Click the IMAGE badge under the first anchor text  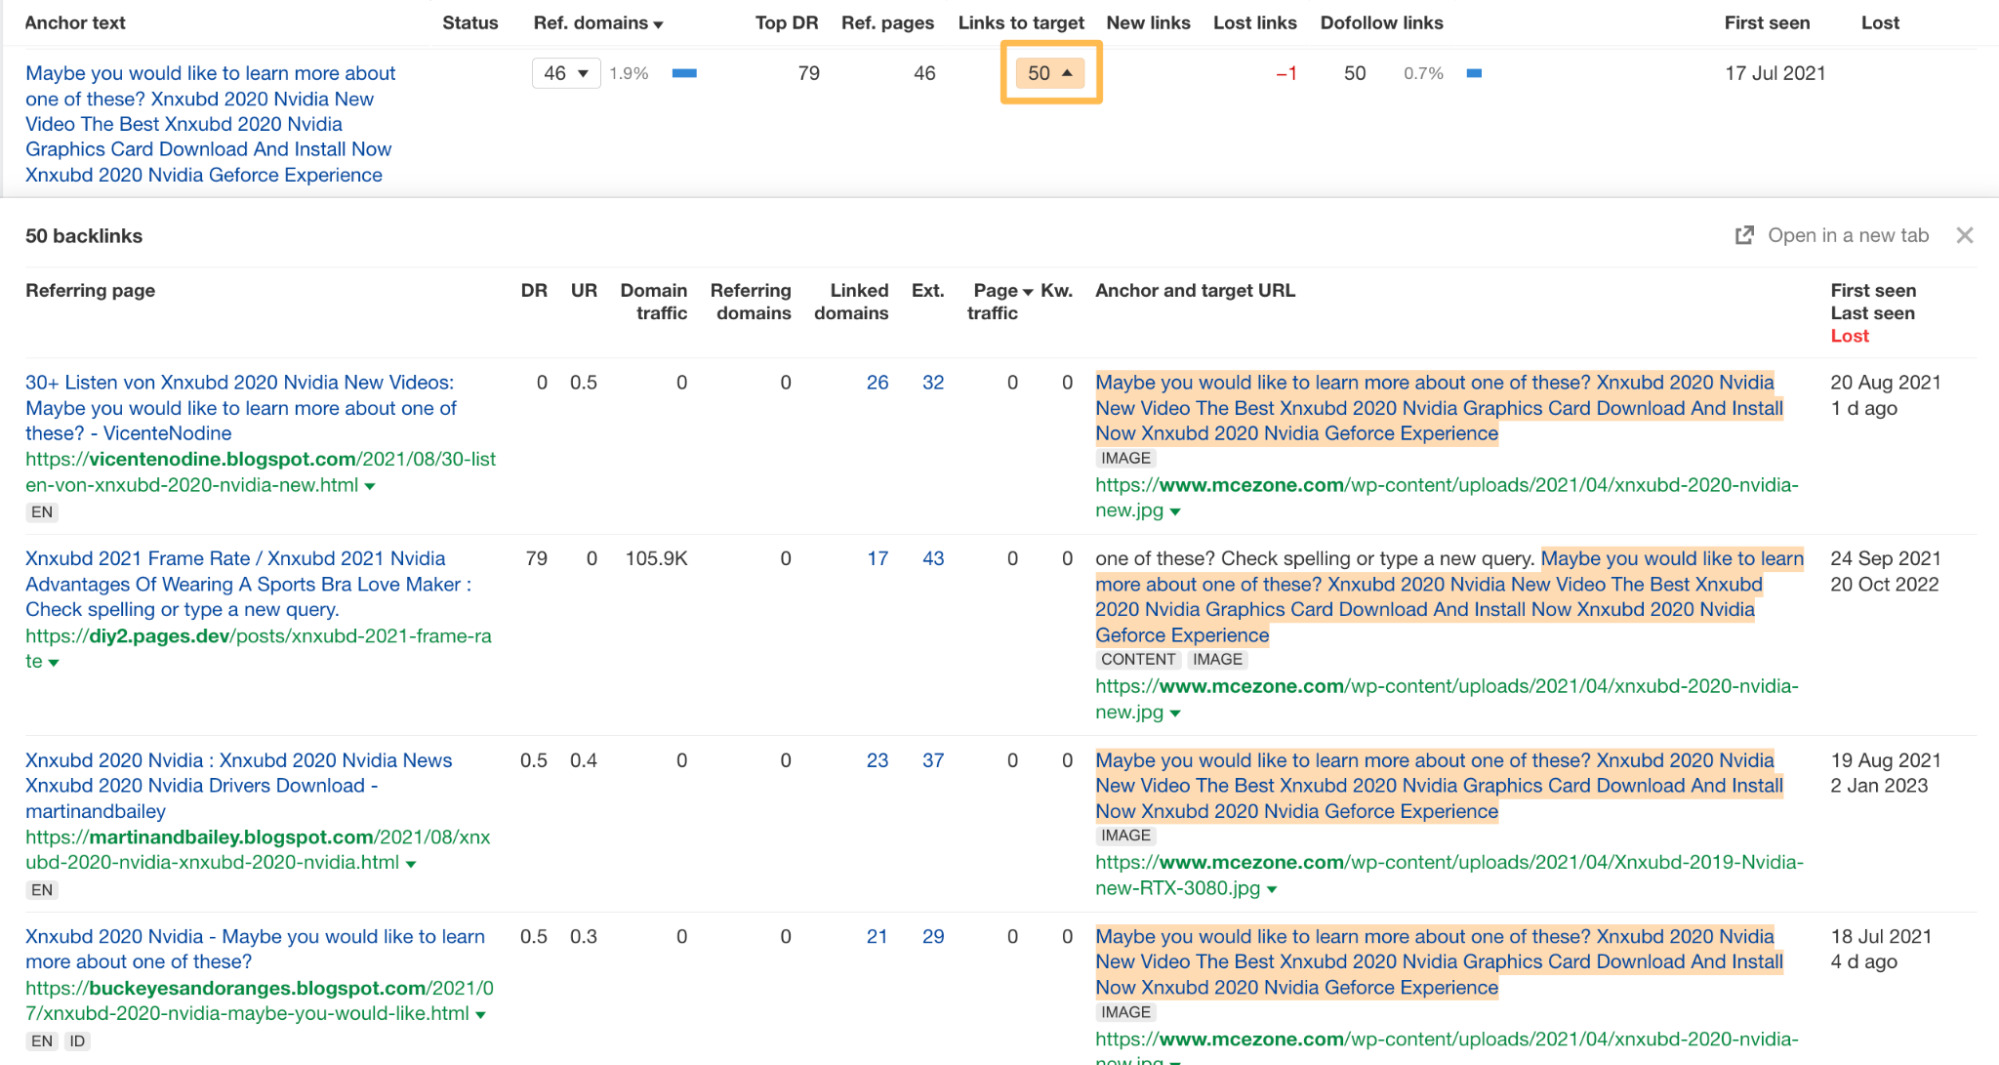tap(1124, 458)
